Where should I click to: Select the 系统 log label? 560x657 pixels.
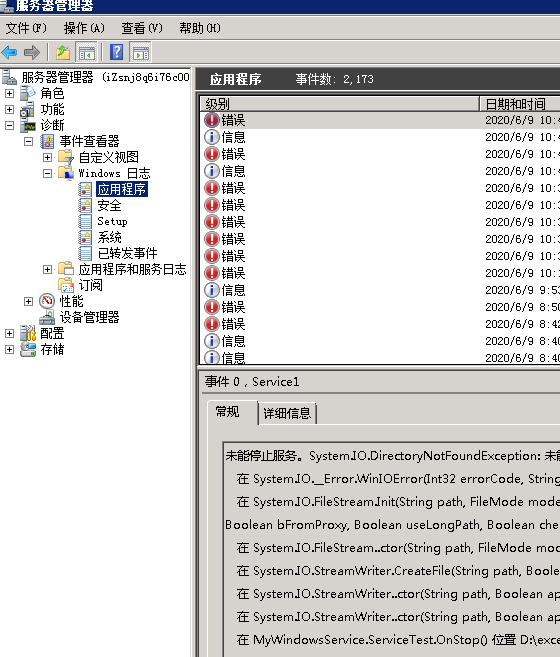click(109, 237)
